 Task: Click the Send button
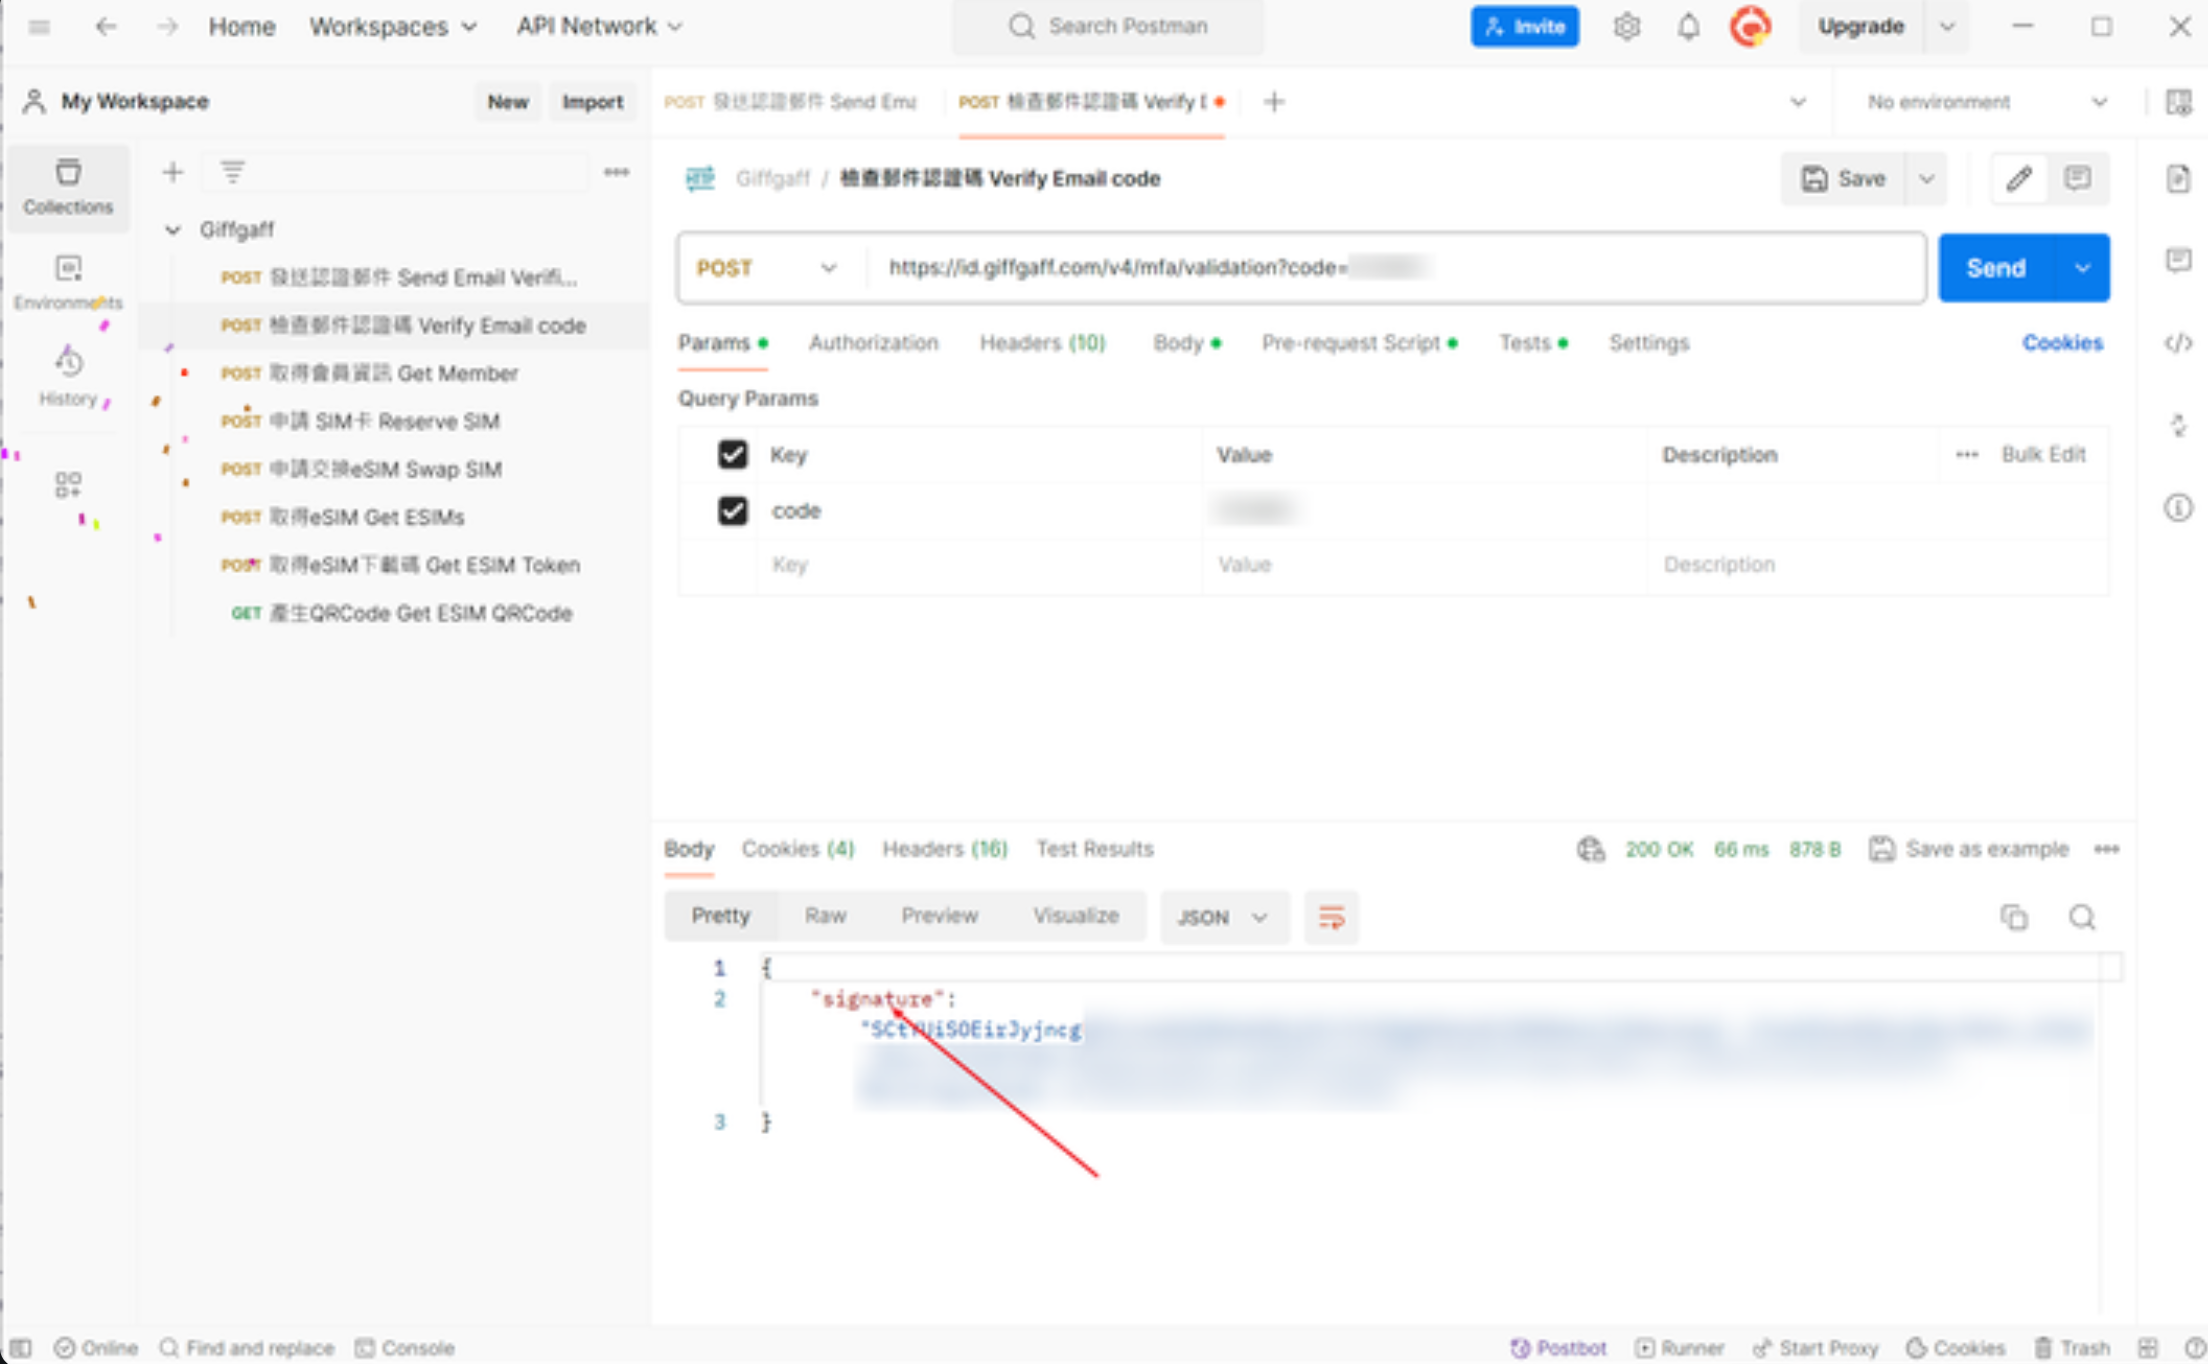(x=1996, y=268)
